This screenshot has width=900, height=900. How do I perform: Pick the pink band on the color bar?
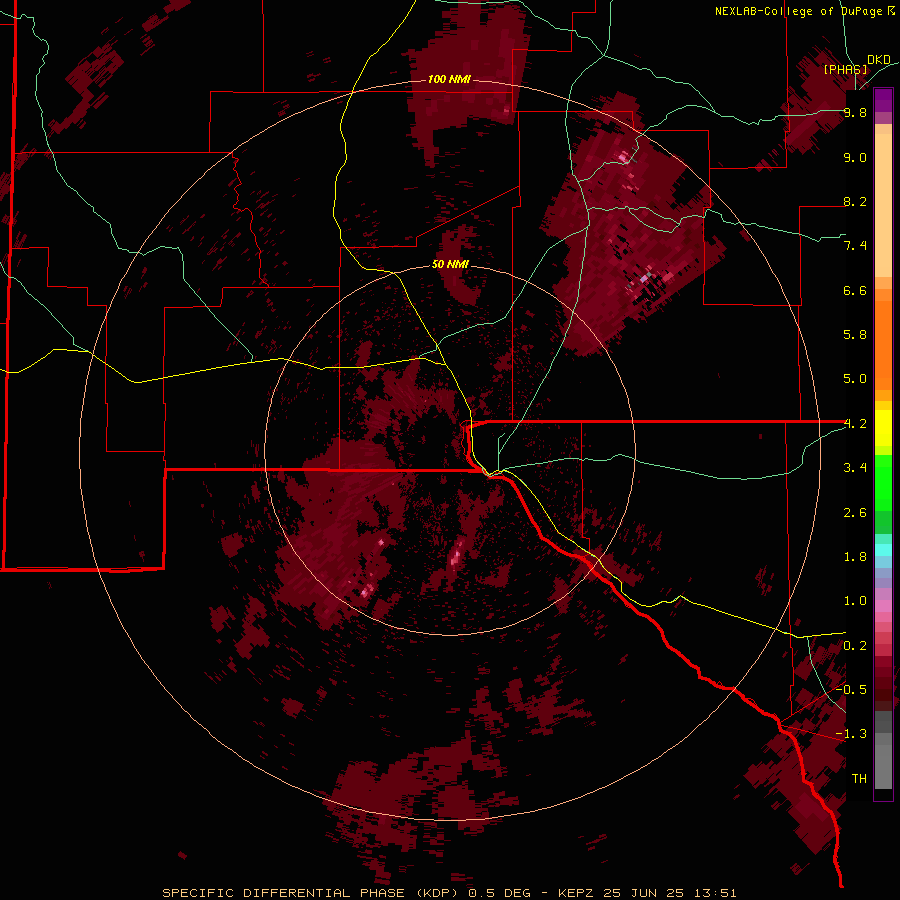point(883,606)
